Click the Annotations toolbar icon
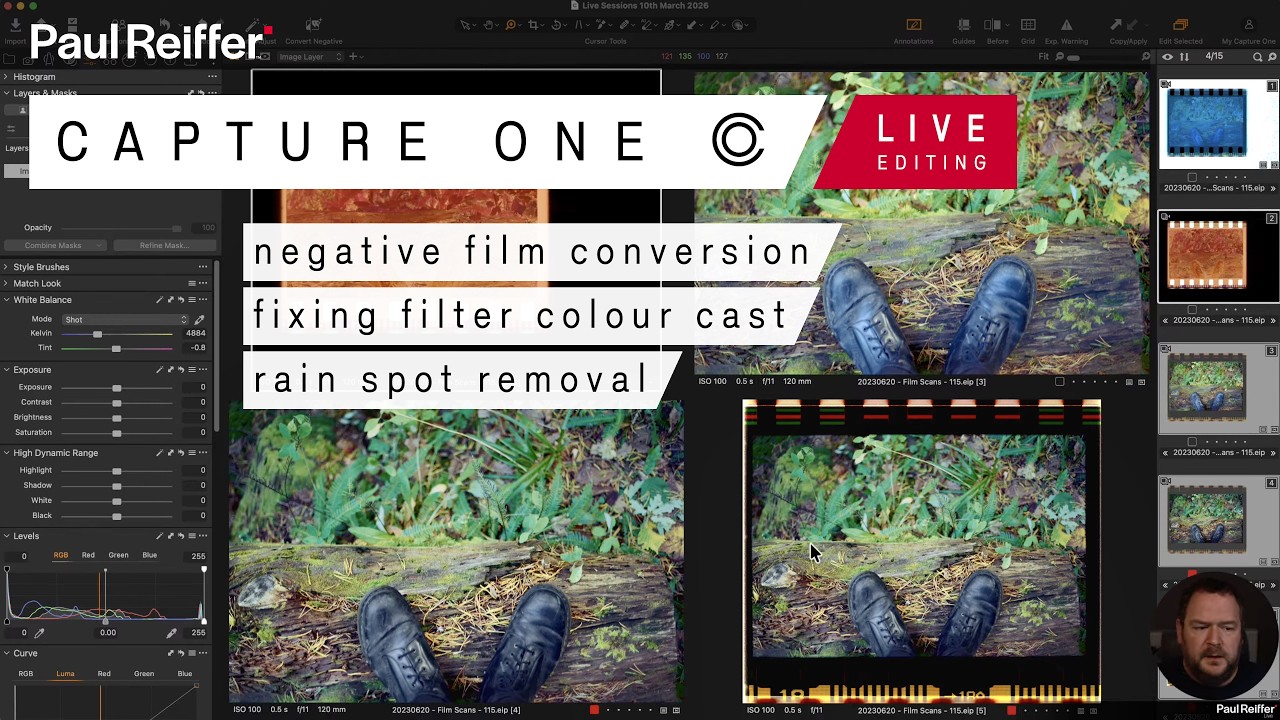The width and height of the screenshot is (1280, 720). point(913,26)
